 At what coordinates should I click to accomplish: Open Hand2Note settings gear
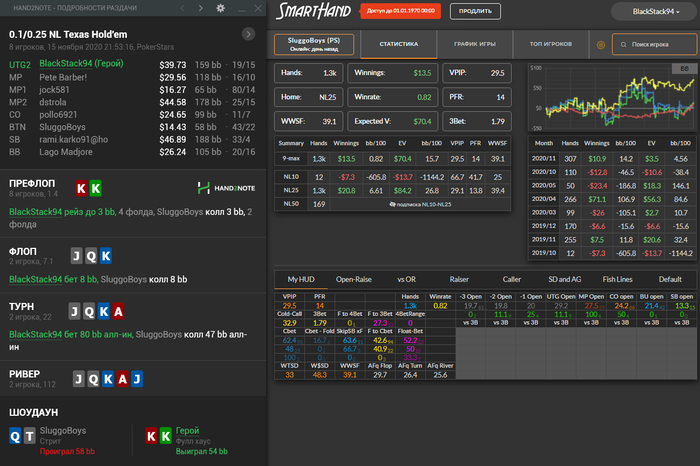220,8
